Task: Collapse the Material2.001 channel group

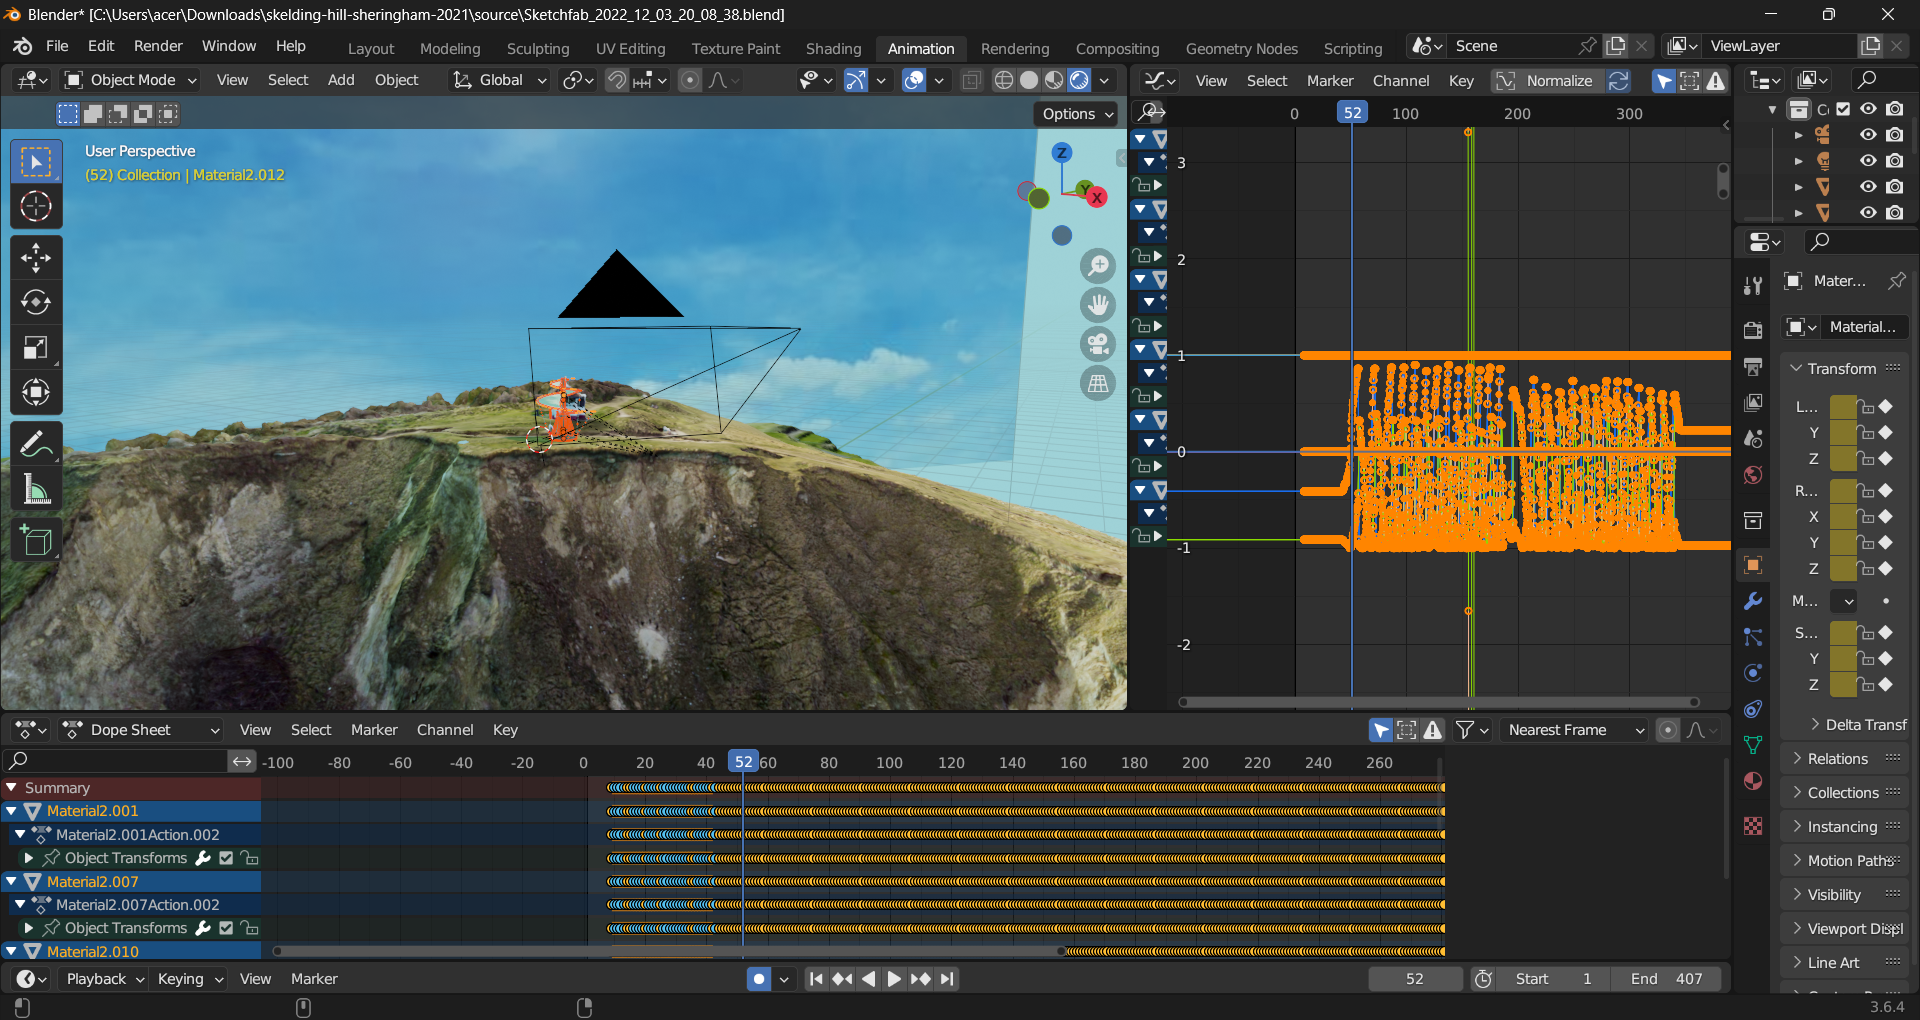Action: [12, 811]
